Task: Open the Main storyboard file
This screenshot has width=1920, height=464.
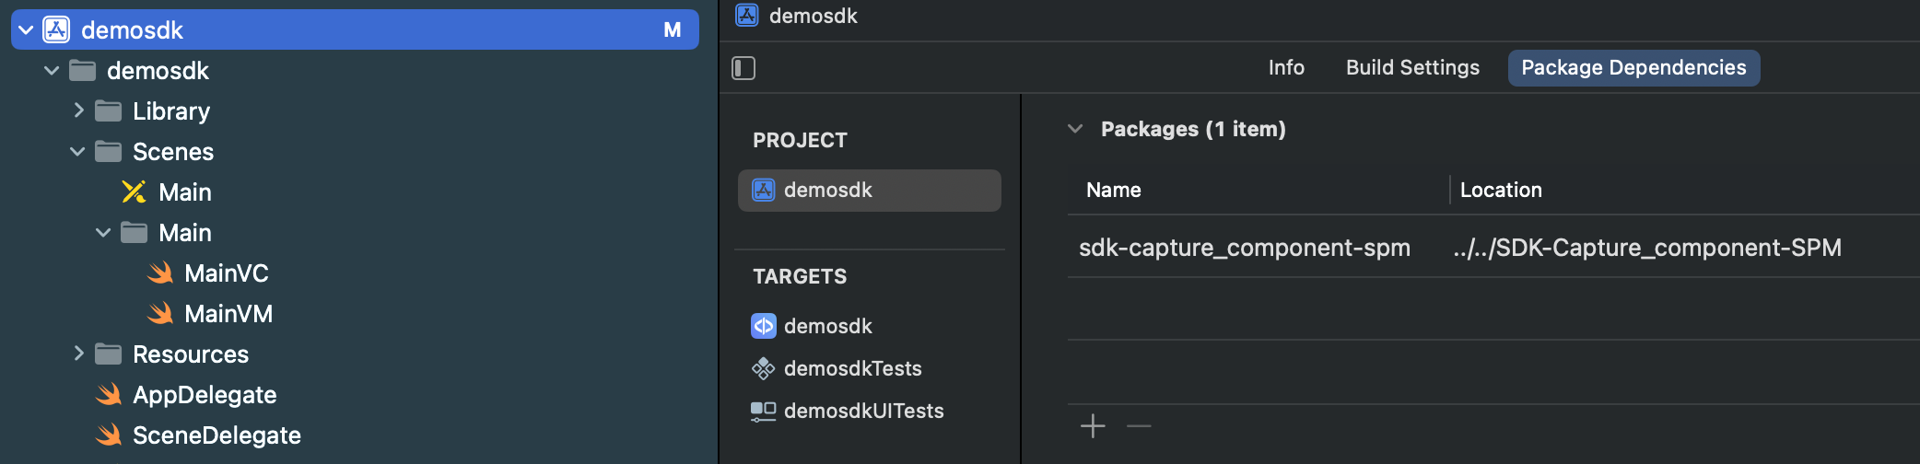Action: pos(166,192)
